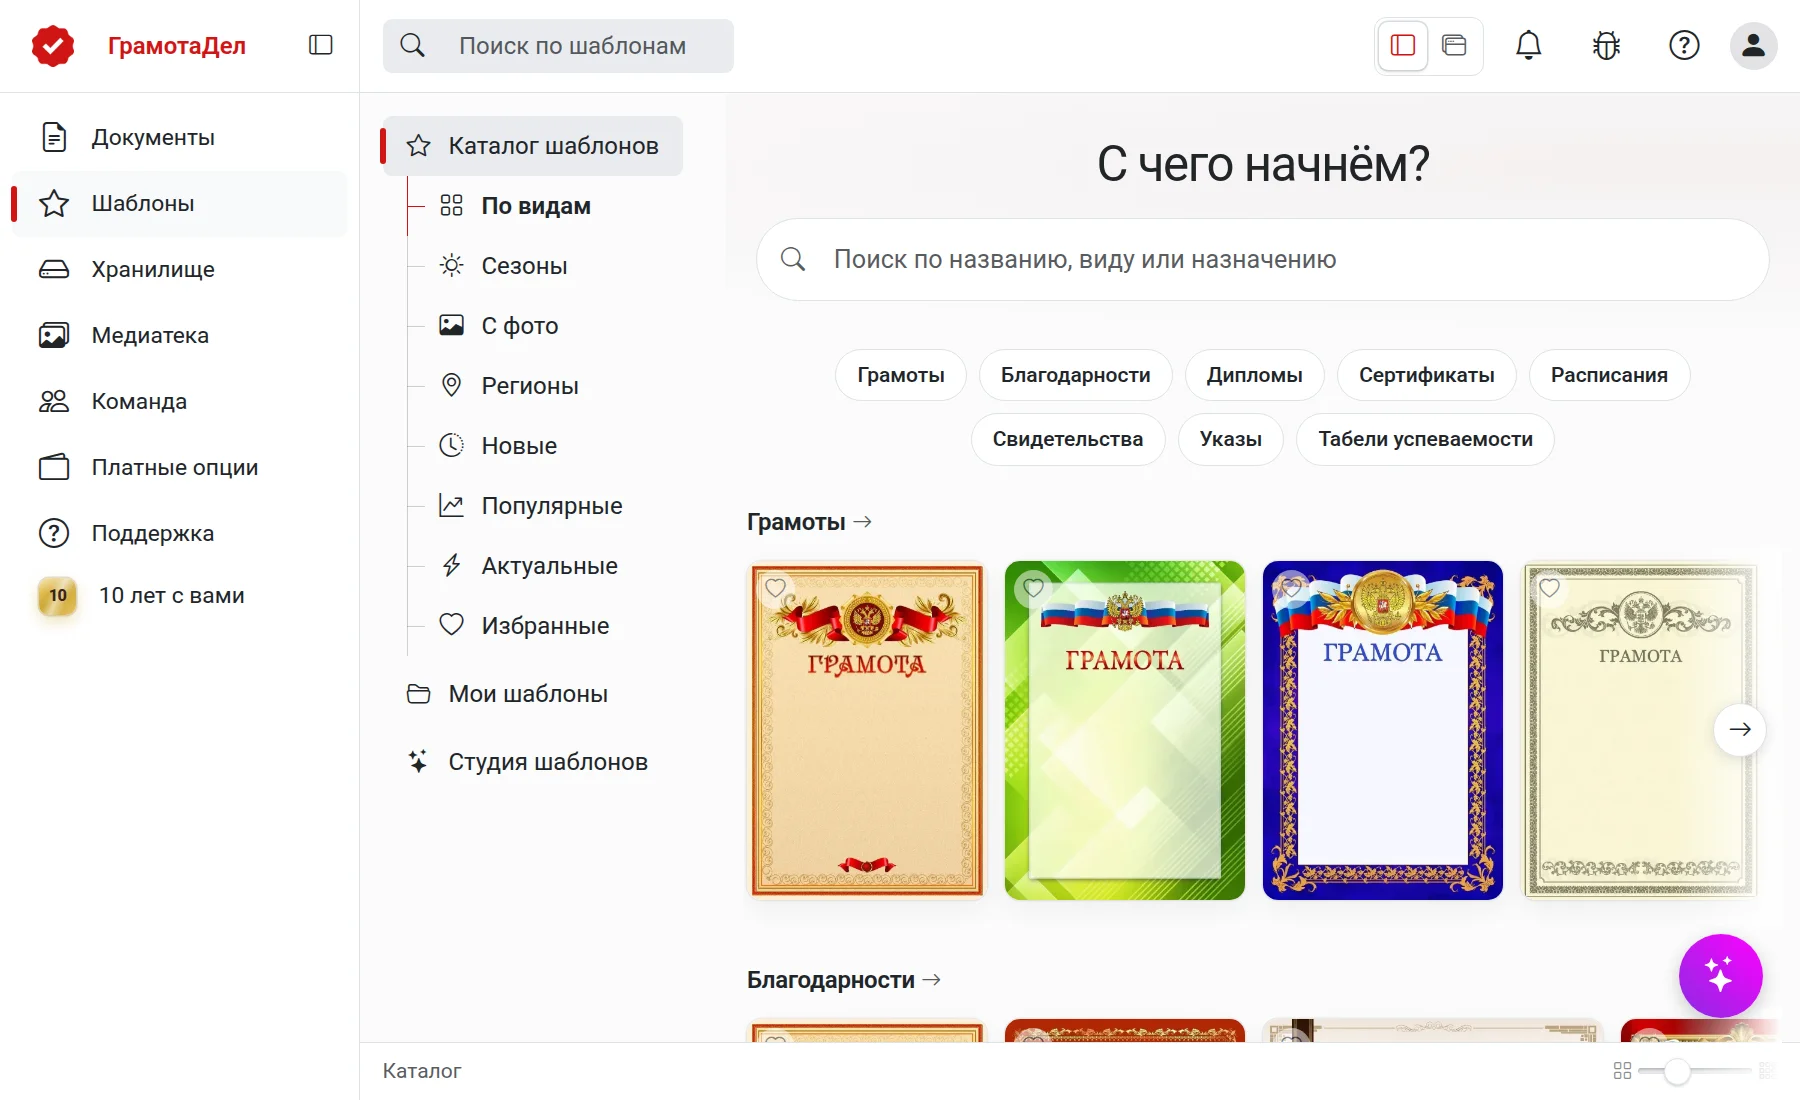Image resolution: width=1800 pixels, height=1100 pixels.
Task: Favorite the green Грамота template
Action: click(1034, 588)
